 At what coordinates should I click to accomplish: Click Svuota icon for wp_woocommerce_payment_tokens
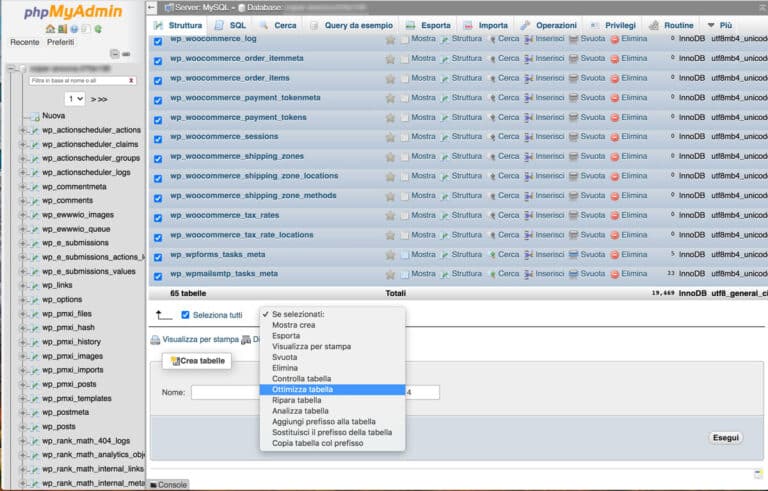click(x=574, y=118)
